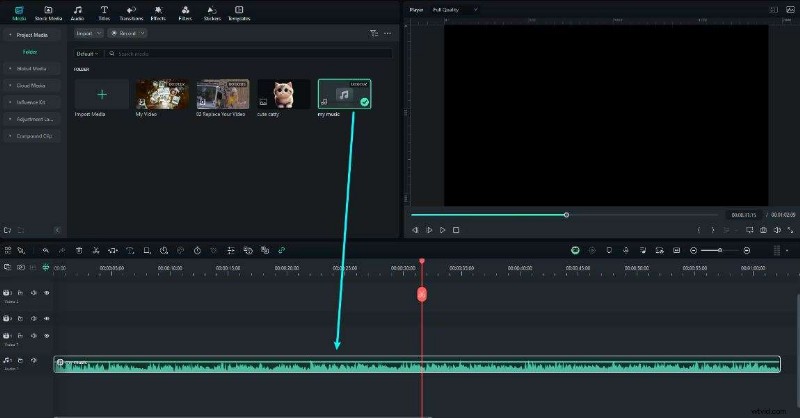Switch to the Audio tab
Image resolution: width=800 pixels, height=418 pixels.
[x=78, y=13]
